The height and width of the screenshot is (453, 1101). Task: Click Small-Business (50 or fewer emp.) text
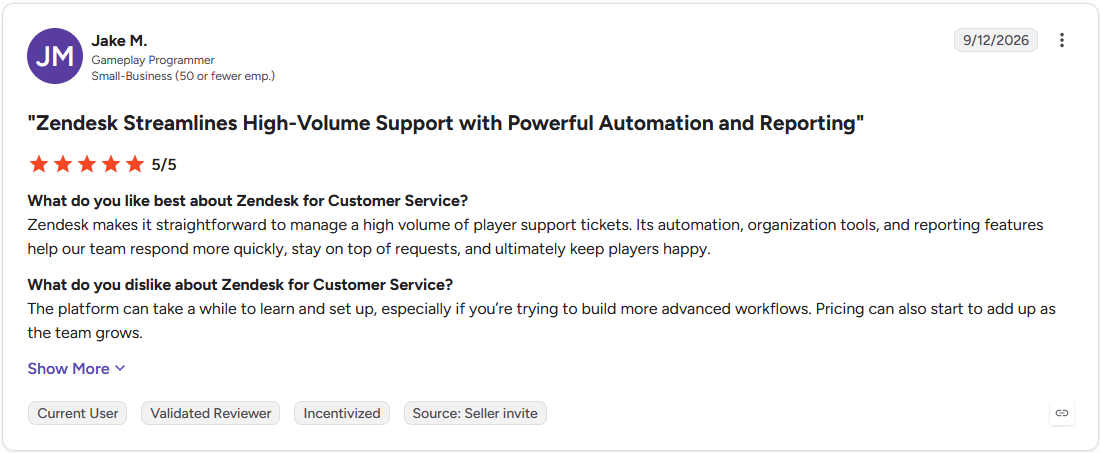(183, 76)
